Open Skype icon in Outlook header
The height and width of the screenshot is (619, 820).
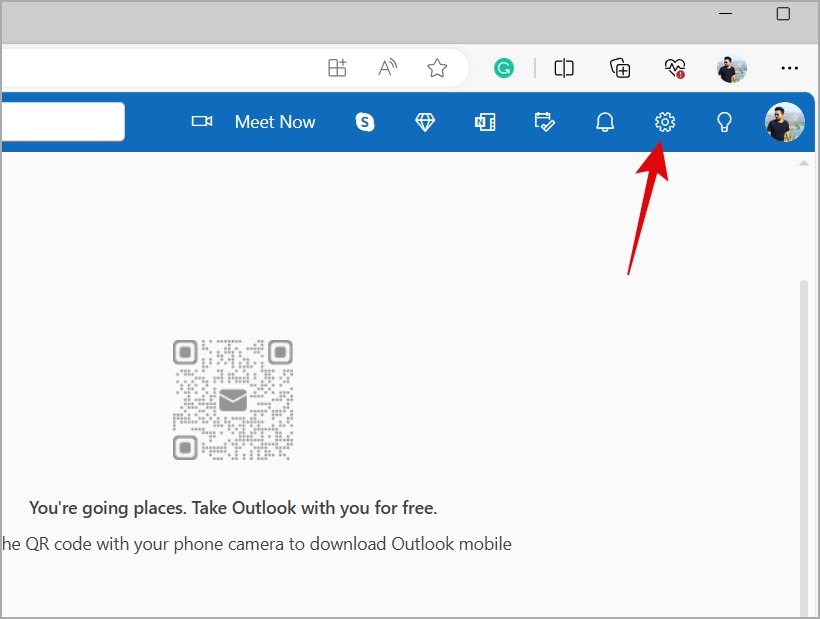tap(365, 122)
